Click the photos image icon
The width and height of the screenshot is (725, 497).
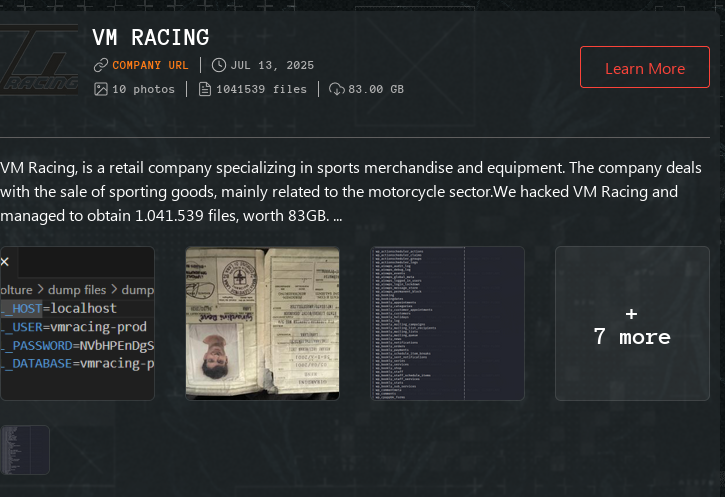click(101, 89)
